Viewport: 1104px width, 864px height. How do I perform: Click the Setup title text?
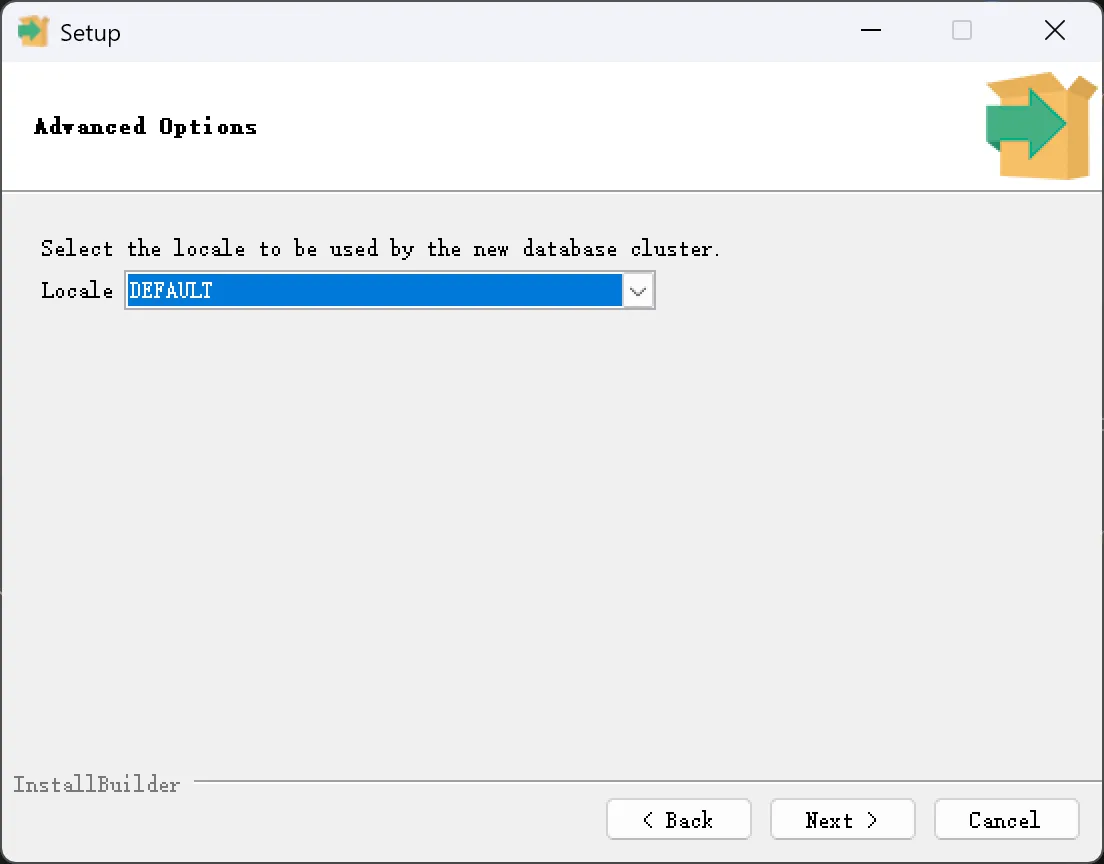[x=90, y=32]
